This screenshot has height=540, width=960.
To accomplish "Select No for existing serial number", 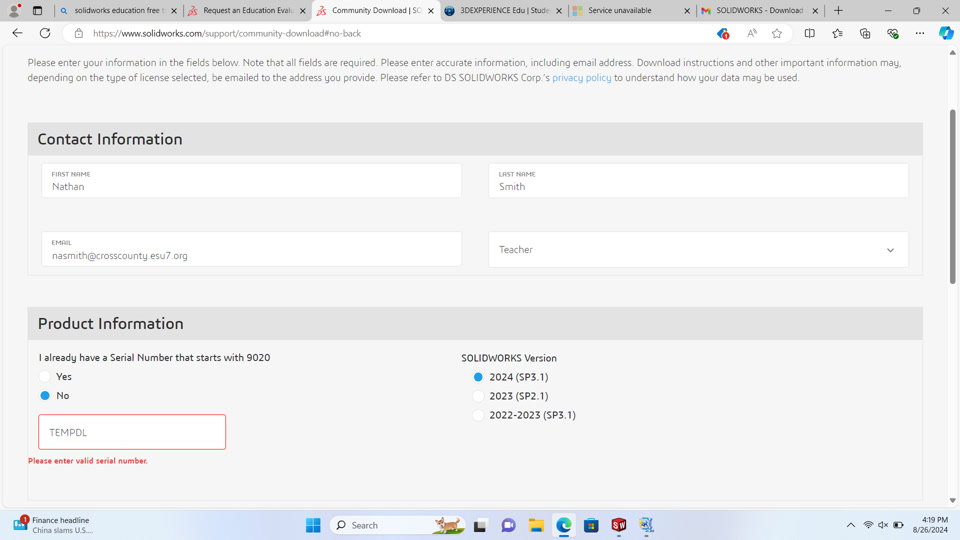I will (45, 396).
